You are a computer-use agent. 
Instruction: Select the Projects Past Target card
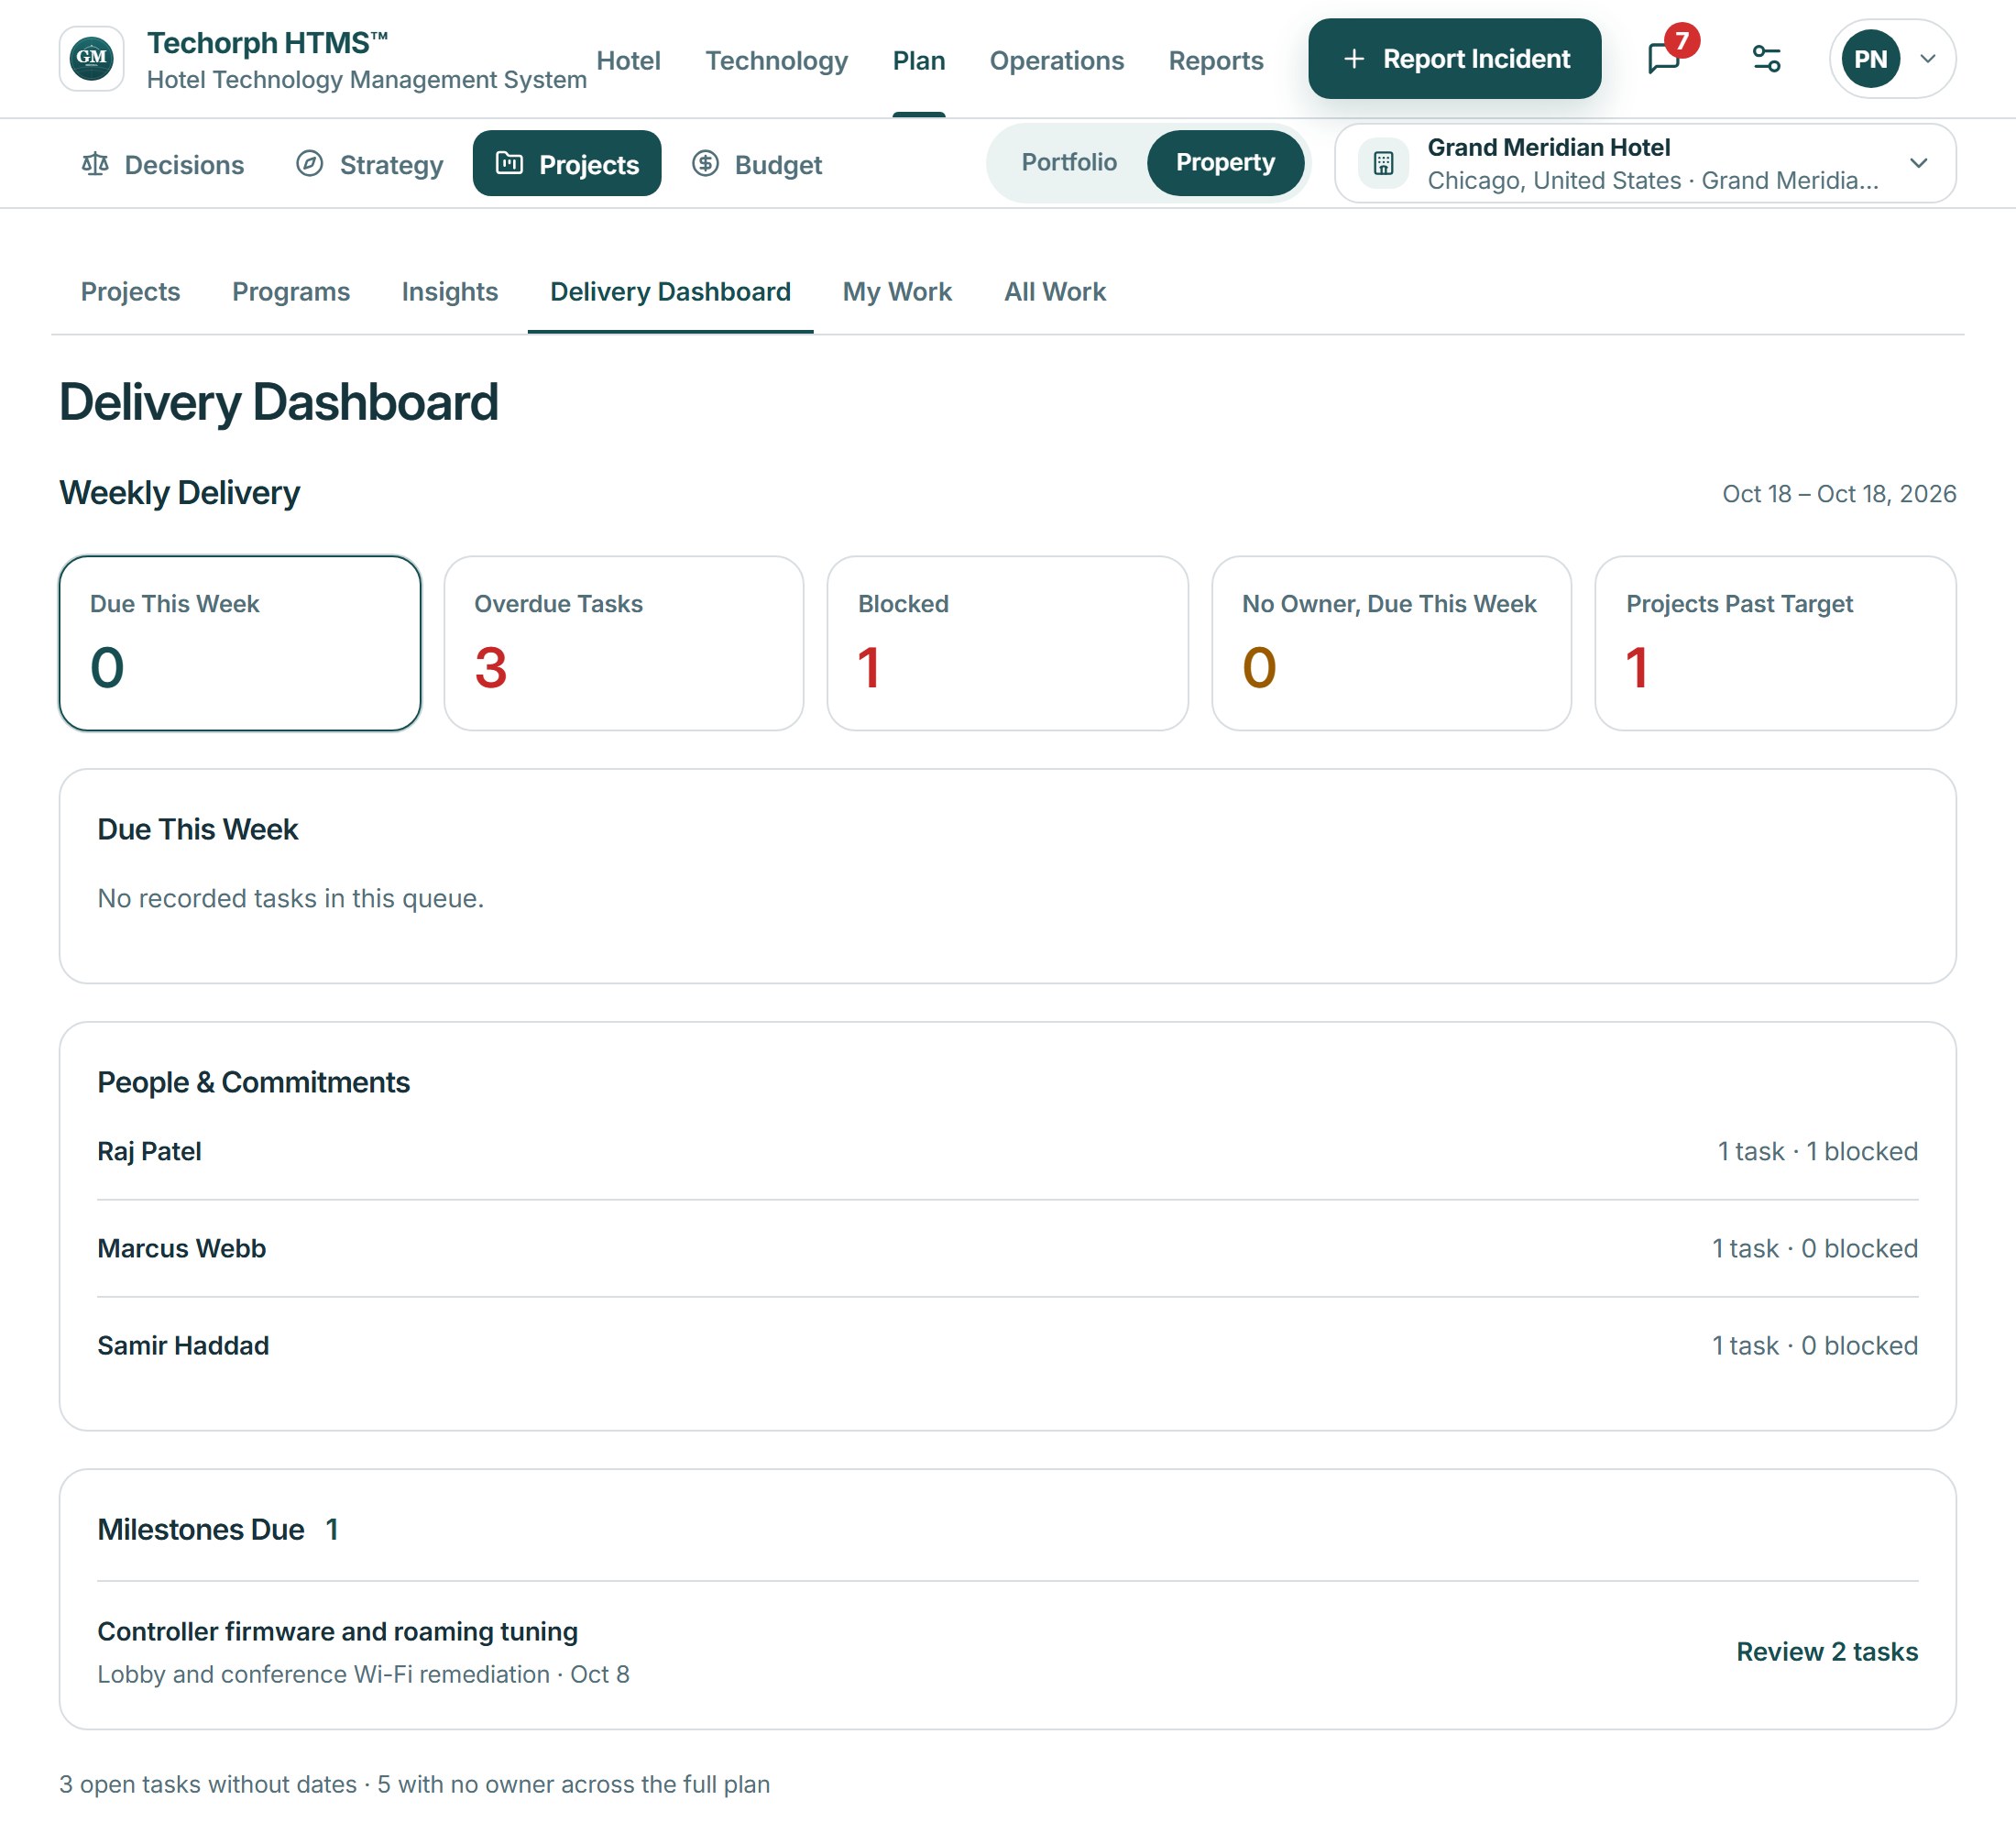coord(1775,643)
